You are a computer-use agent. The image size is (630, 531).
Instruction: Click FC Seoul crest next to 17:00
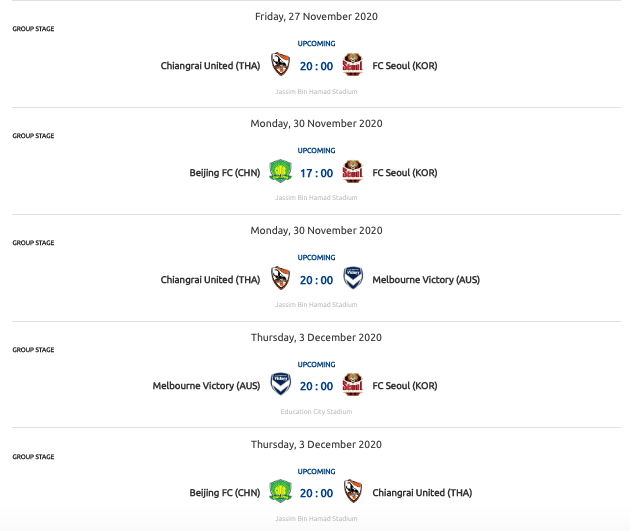(x=352, y=172)
